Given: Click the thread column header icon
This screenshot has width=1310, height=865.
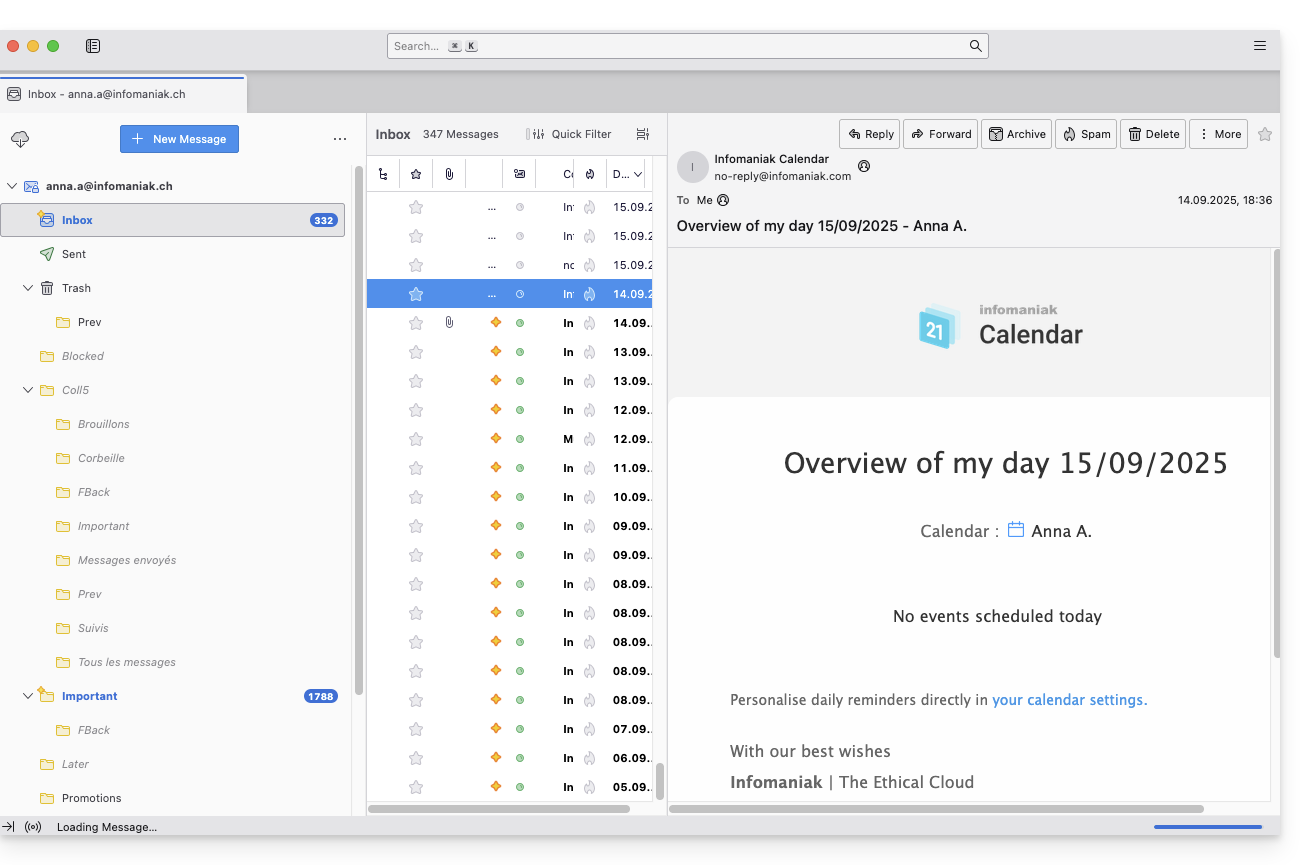Looking at the screenshot, I should click(383, 174).
